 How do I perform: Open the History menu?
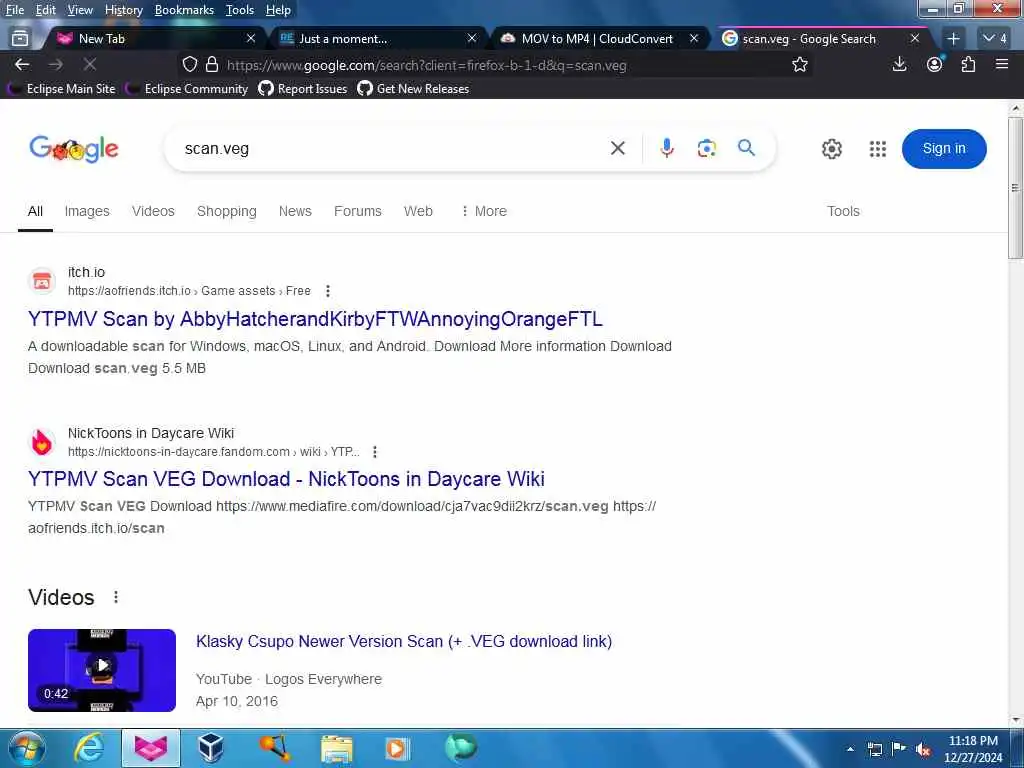pos(123,10)
